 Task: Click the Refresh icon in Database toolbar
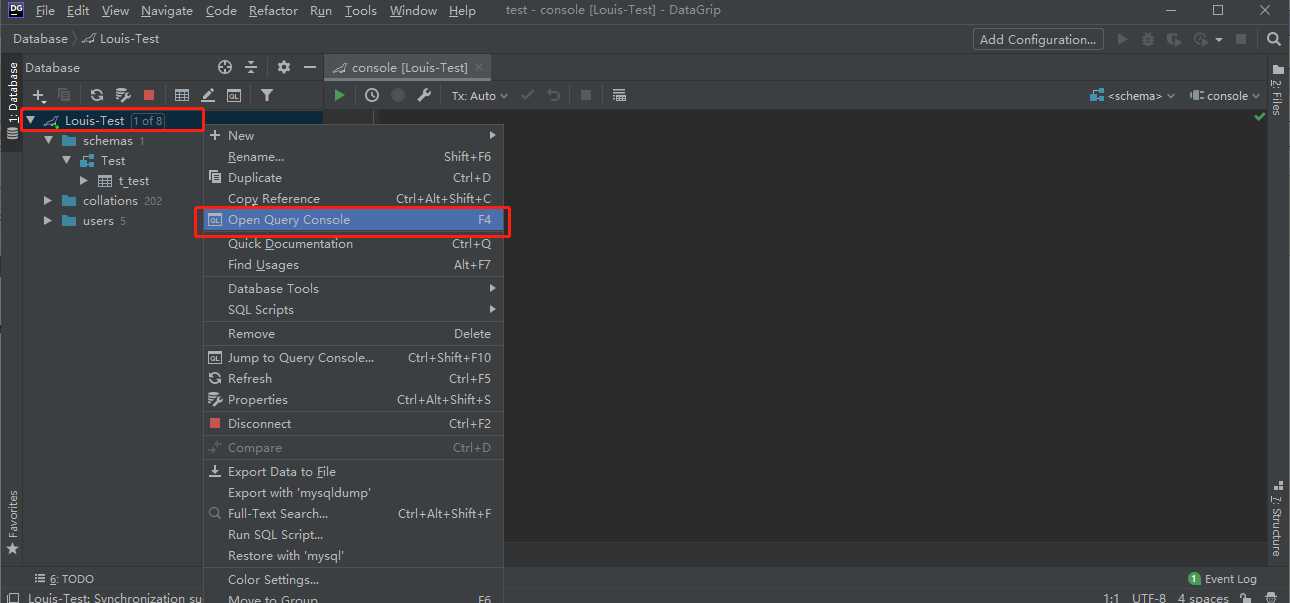(x=97, y=95)
